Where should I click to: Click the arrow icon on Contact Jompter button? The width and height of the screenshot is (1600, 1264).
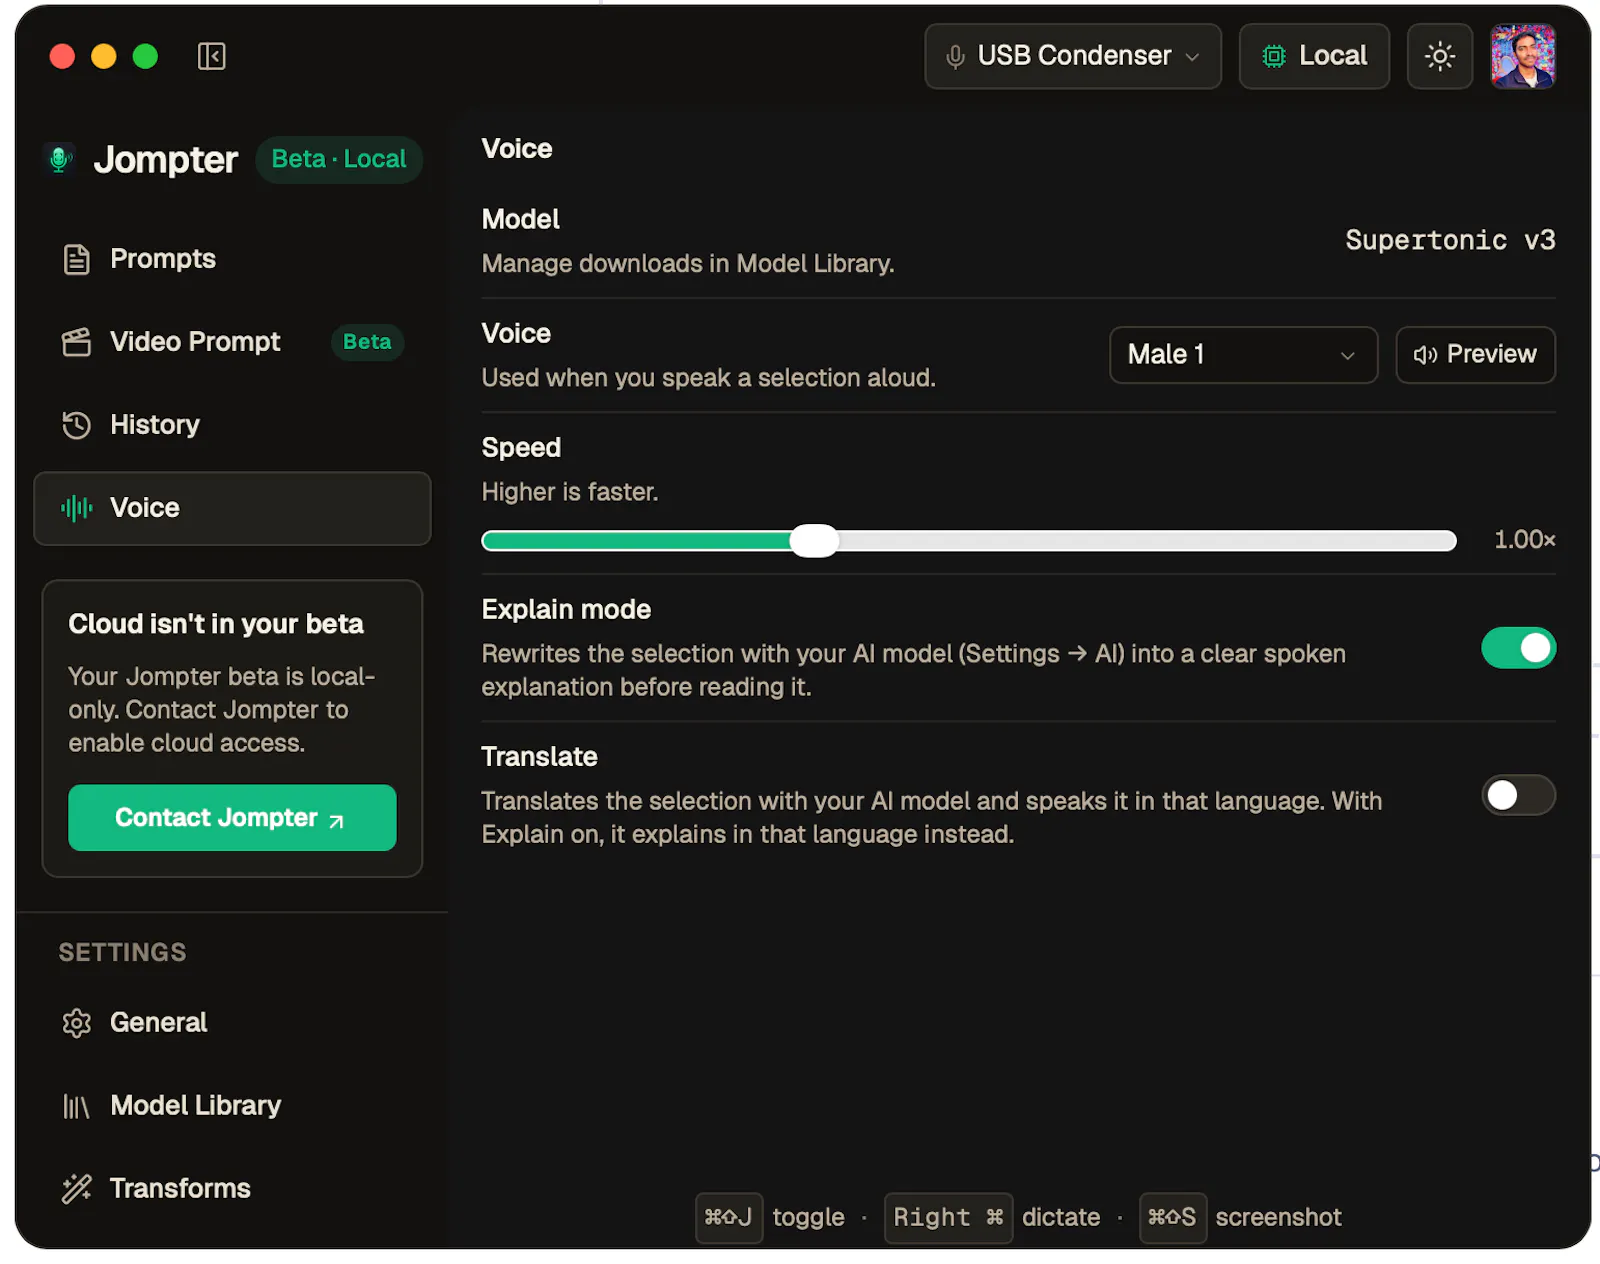click(x=337, y=821)
